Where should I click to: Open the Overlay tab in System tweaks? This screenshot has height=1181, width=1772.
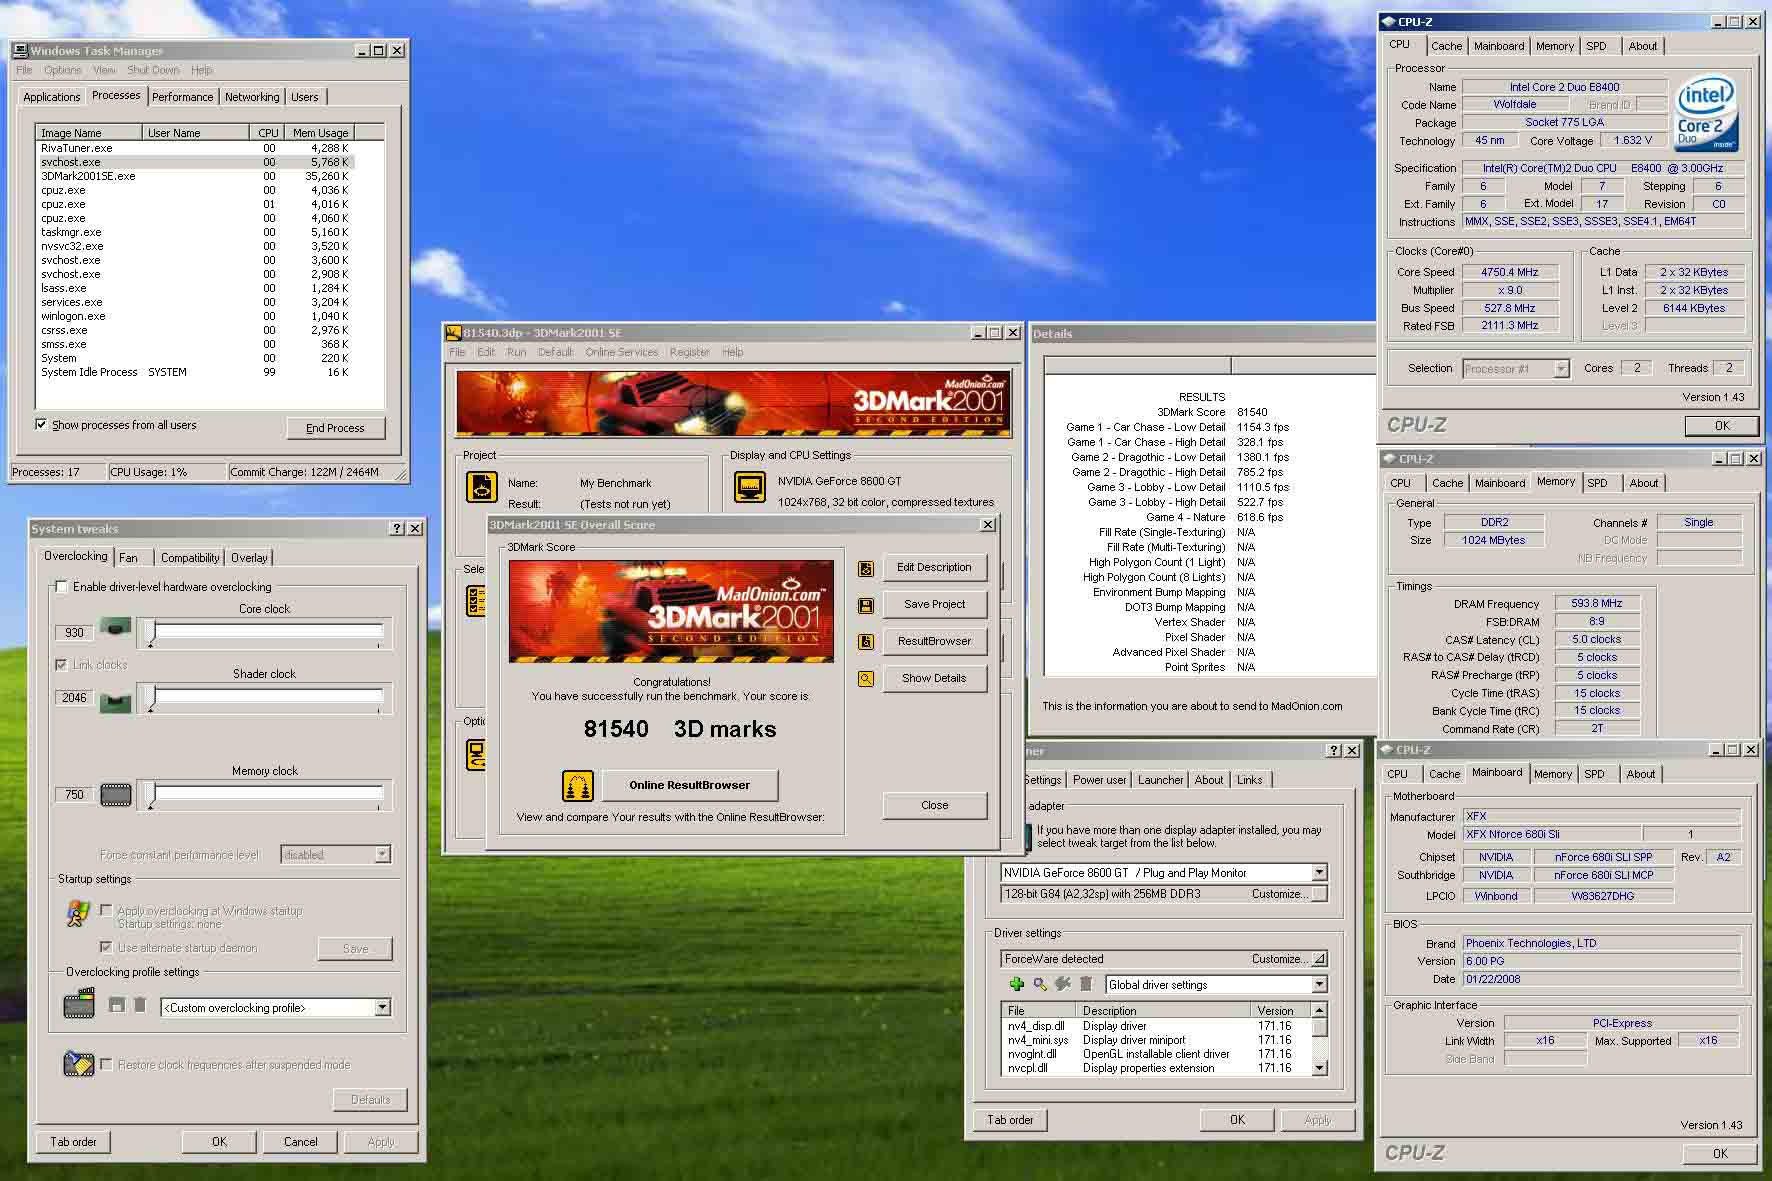tap(249, 558)
